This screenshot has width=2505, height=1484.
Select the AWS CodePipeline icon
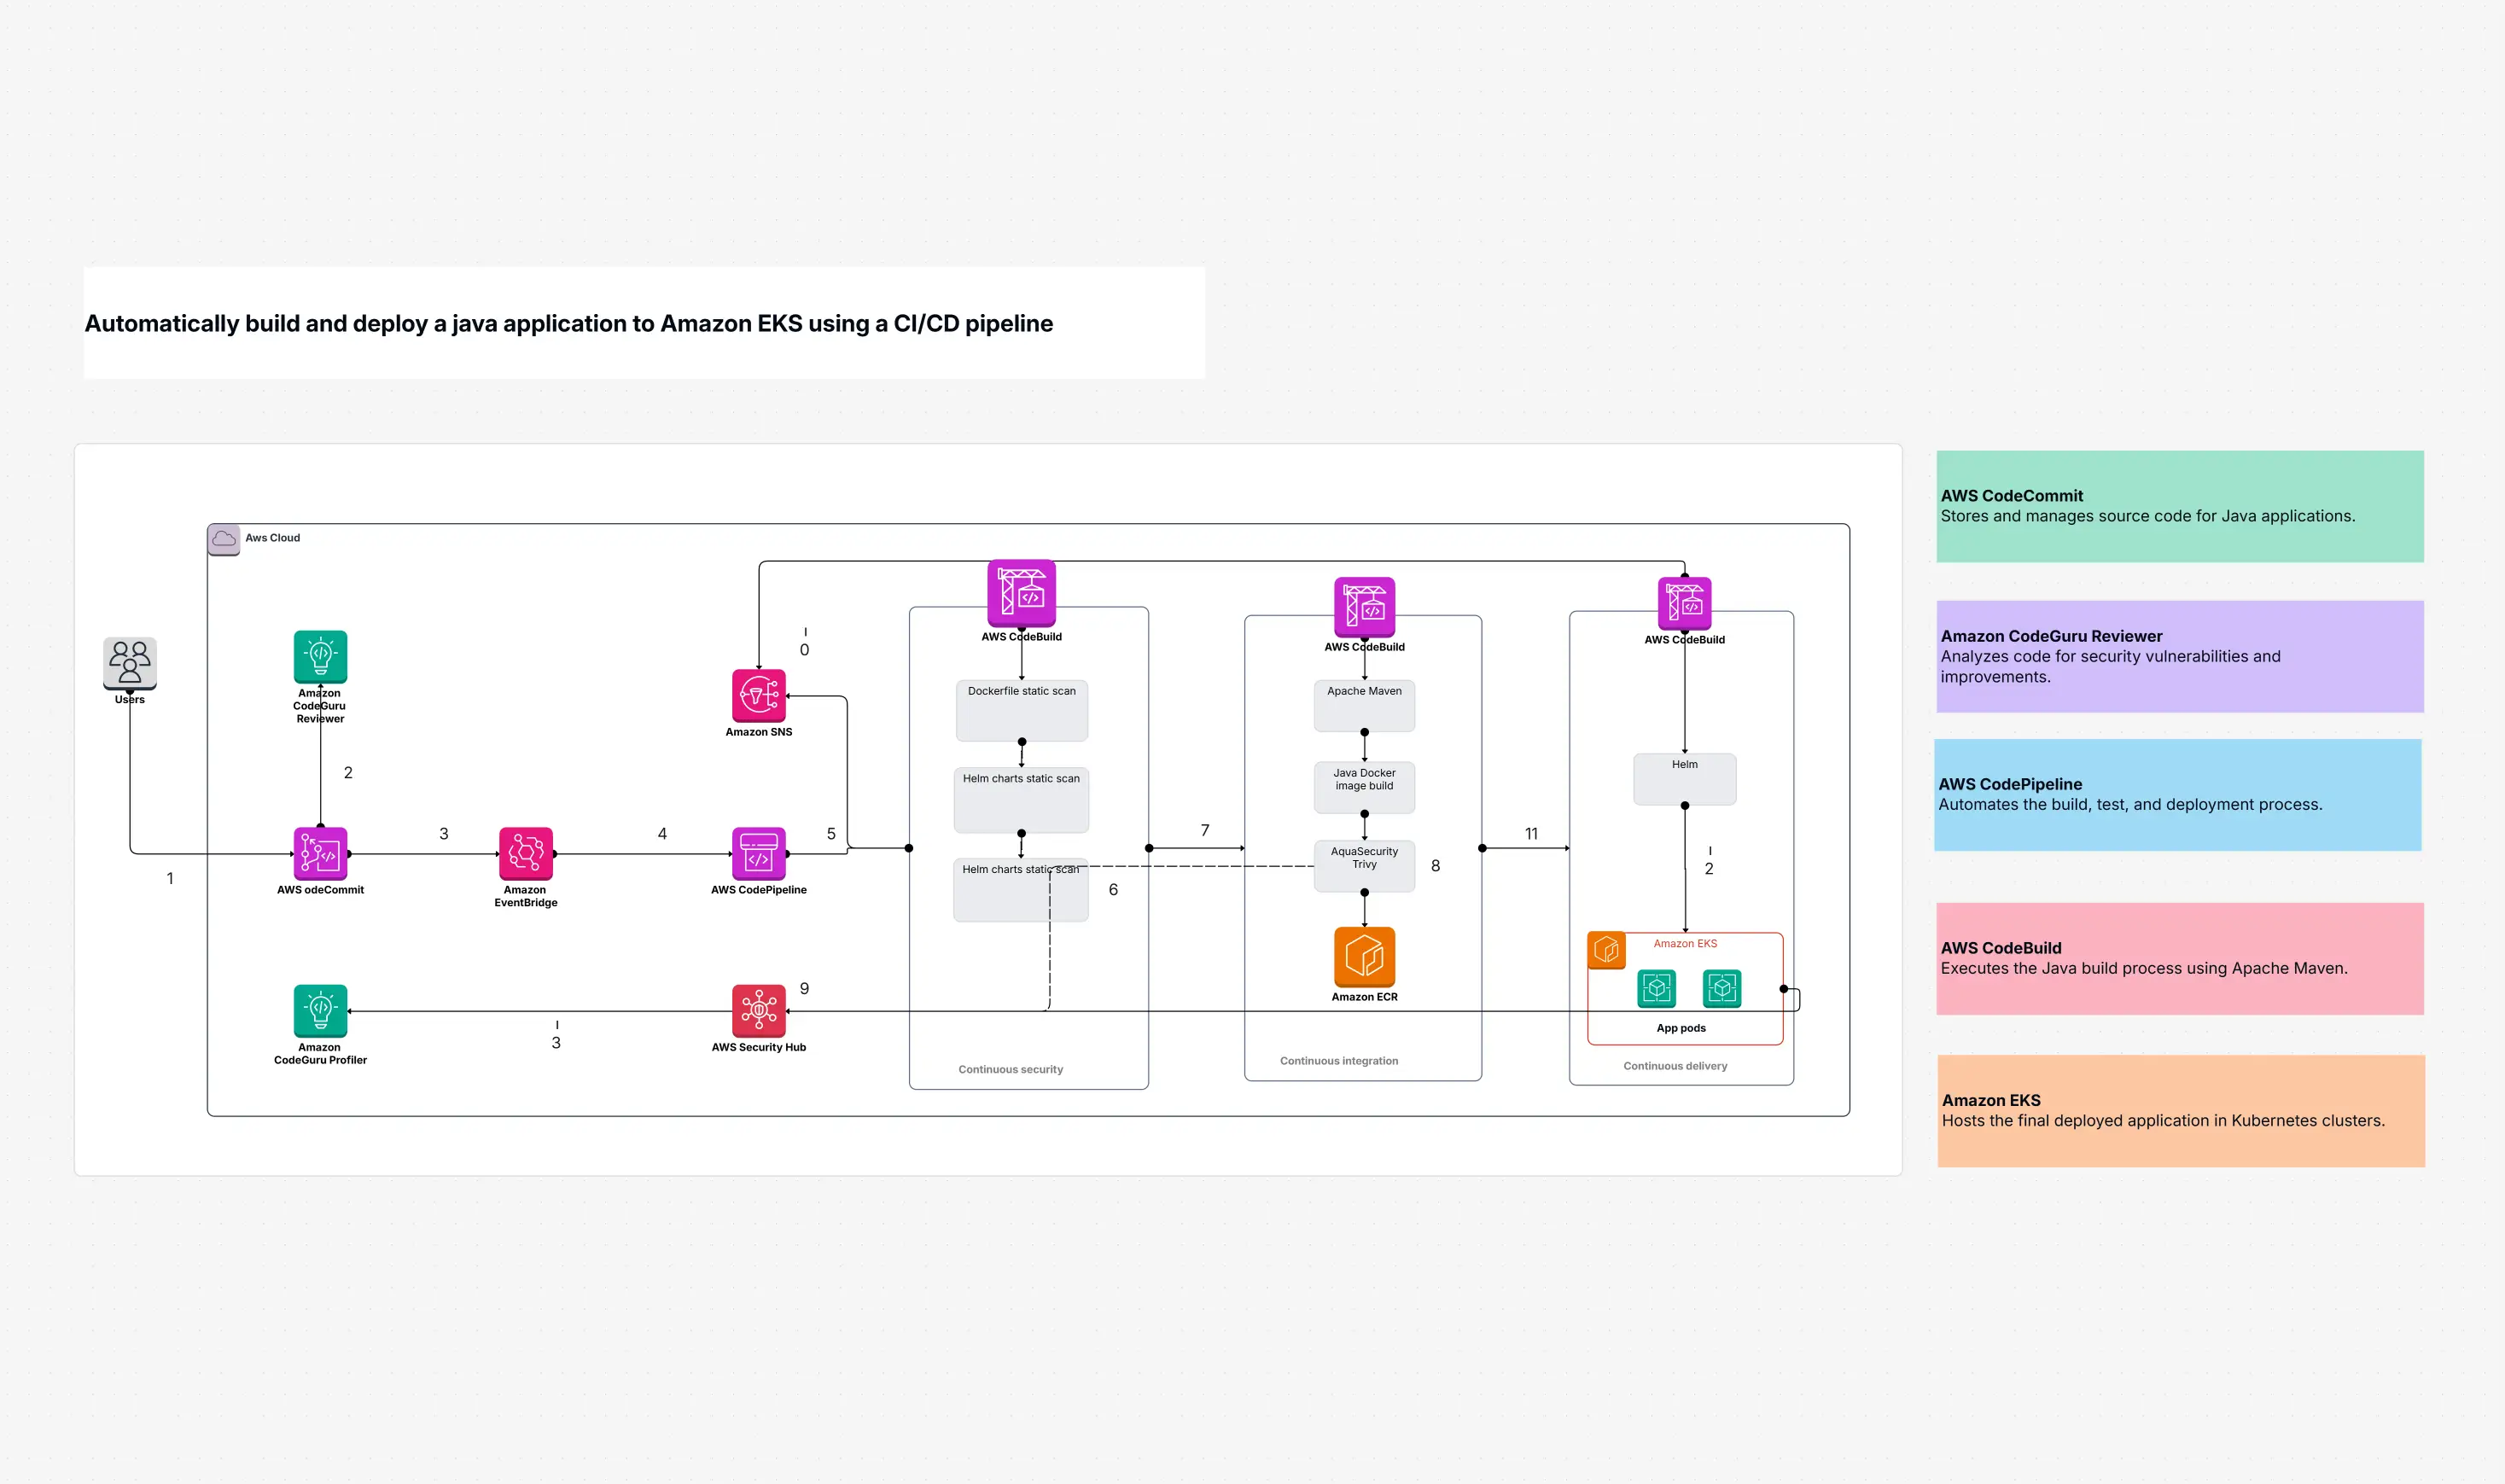click(x=760, y=855)
